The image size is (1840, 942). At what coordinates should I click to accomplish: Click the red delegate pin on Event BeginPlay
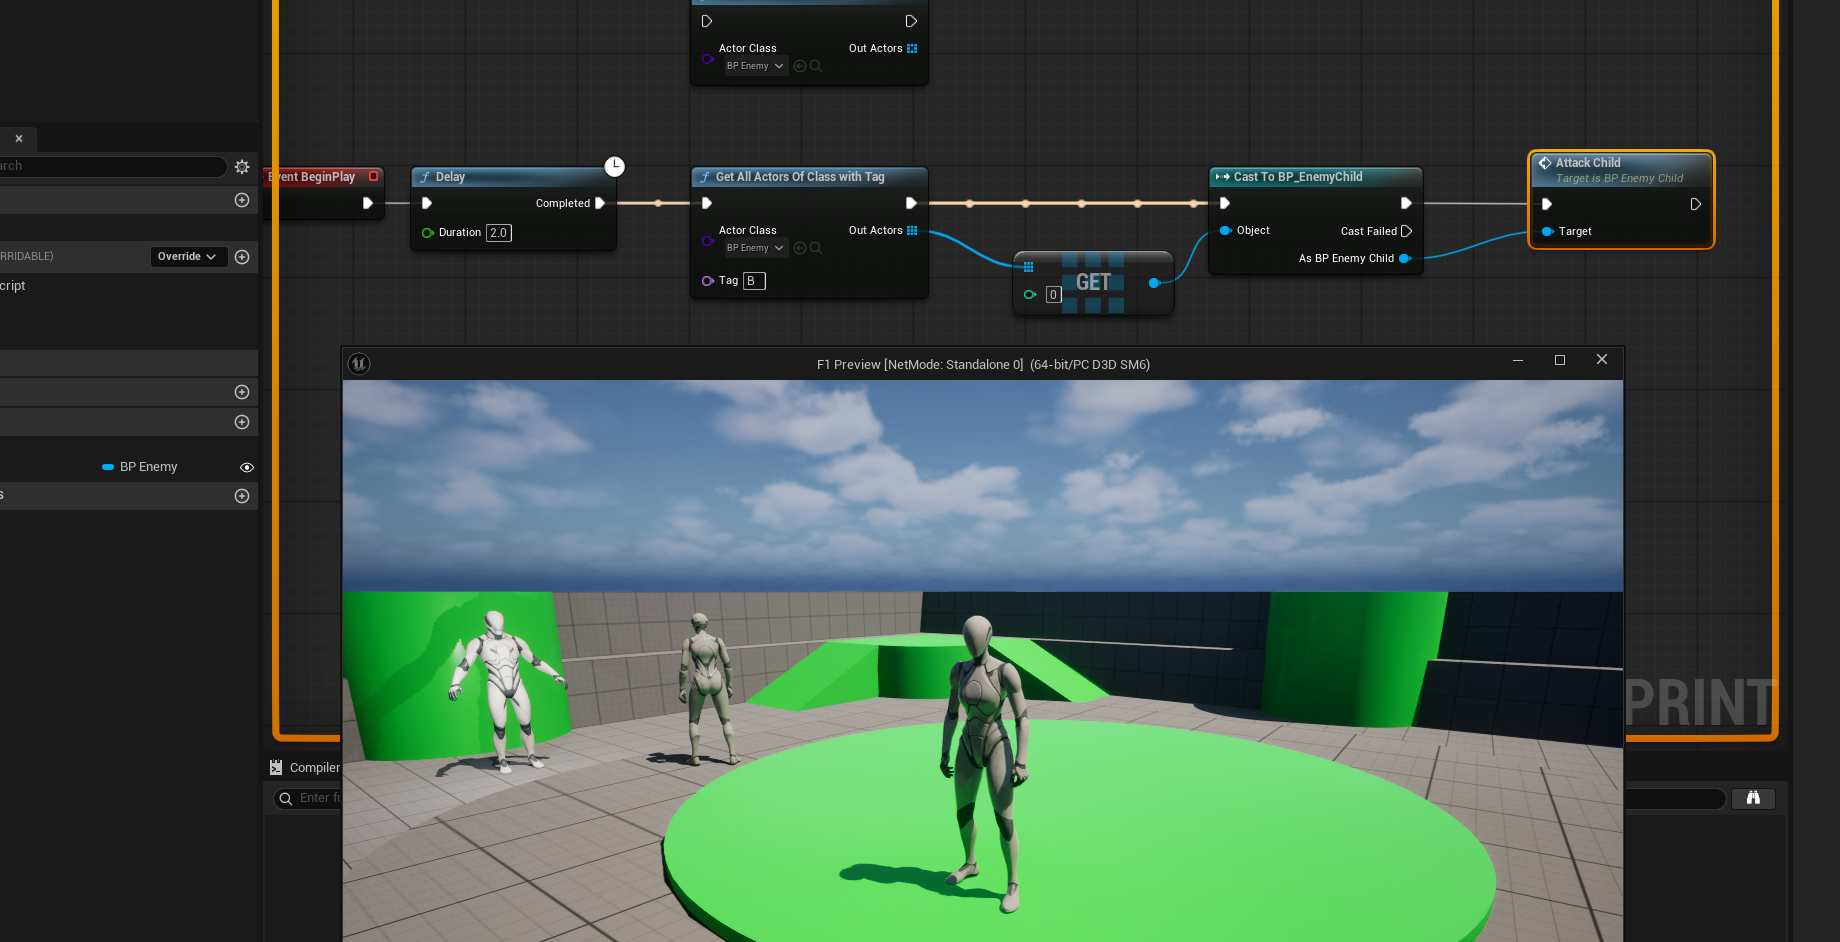[x=374, y=176]
